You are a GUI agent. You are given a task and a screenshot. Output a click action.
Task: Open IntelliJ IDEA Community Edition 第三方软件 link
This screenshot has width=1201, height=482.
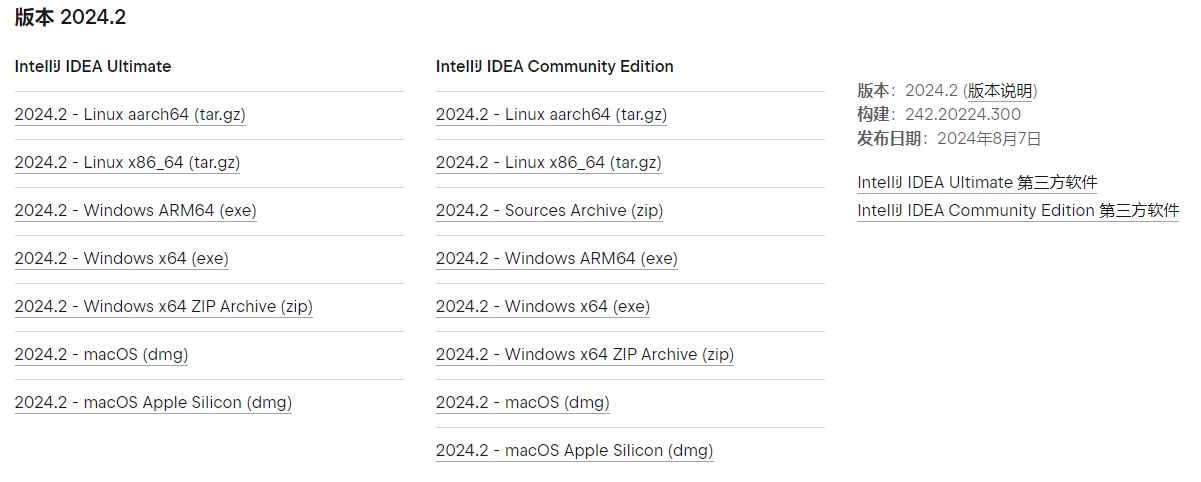(1018, 210)
